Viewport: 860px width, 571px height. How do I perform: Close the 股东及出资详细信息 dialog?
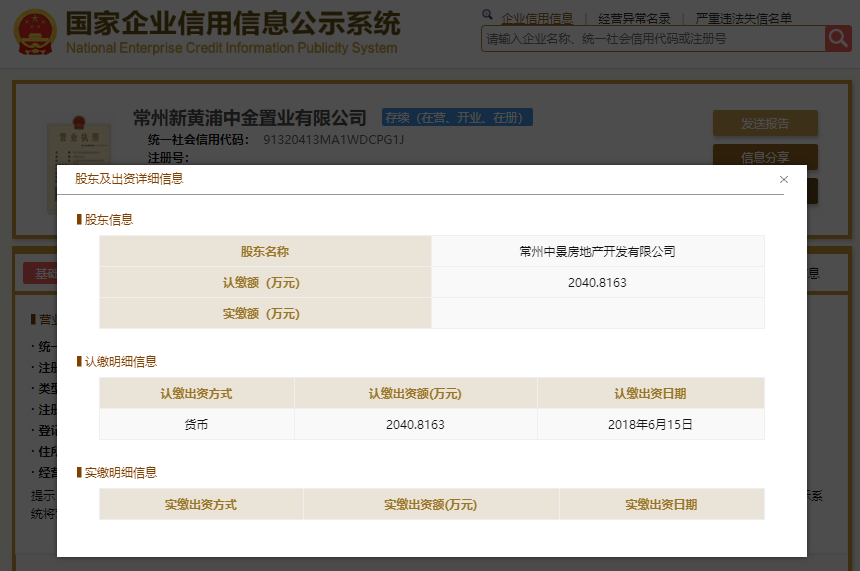784,179
